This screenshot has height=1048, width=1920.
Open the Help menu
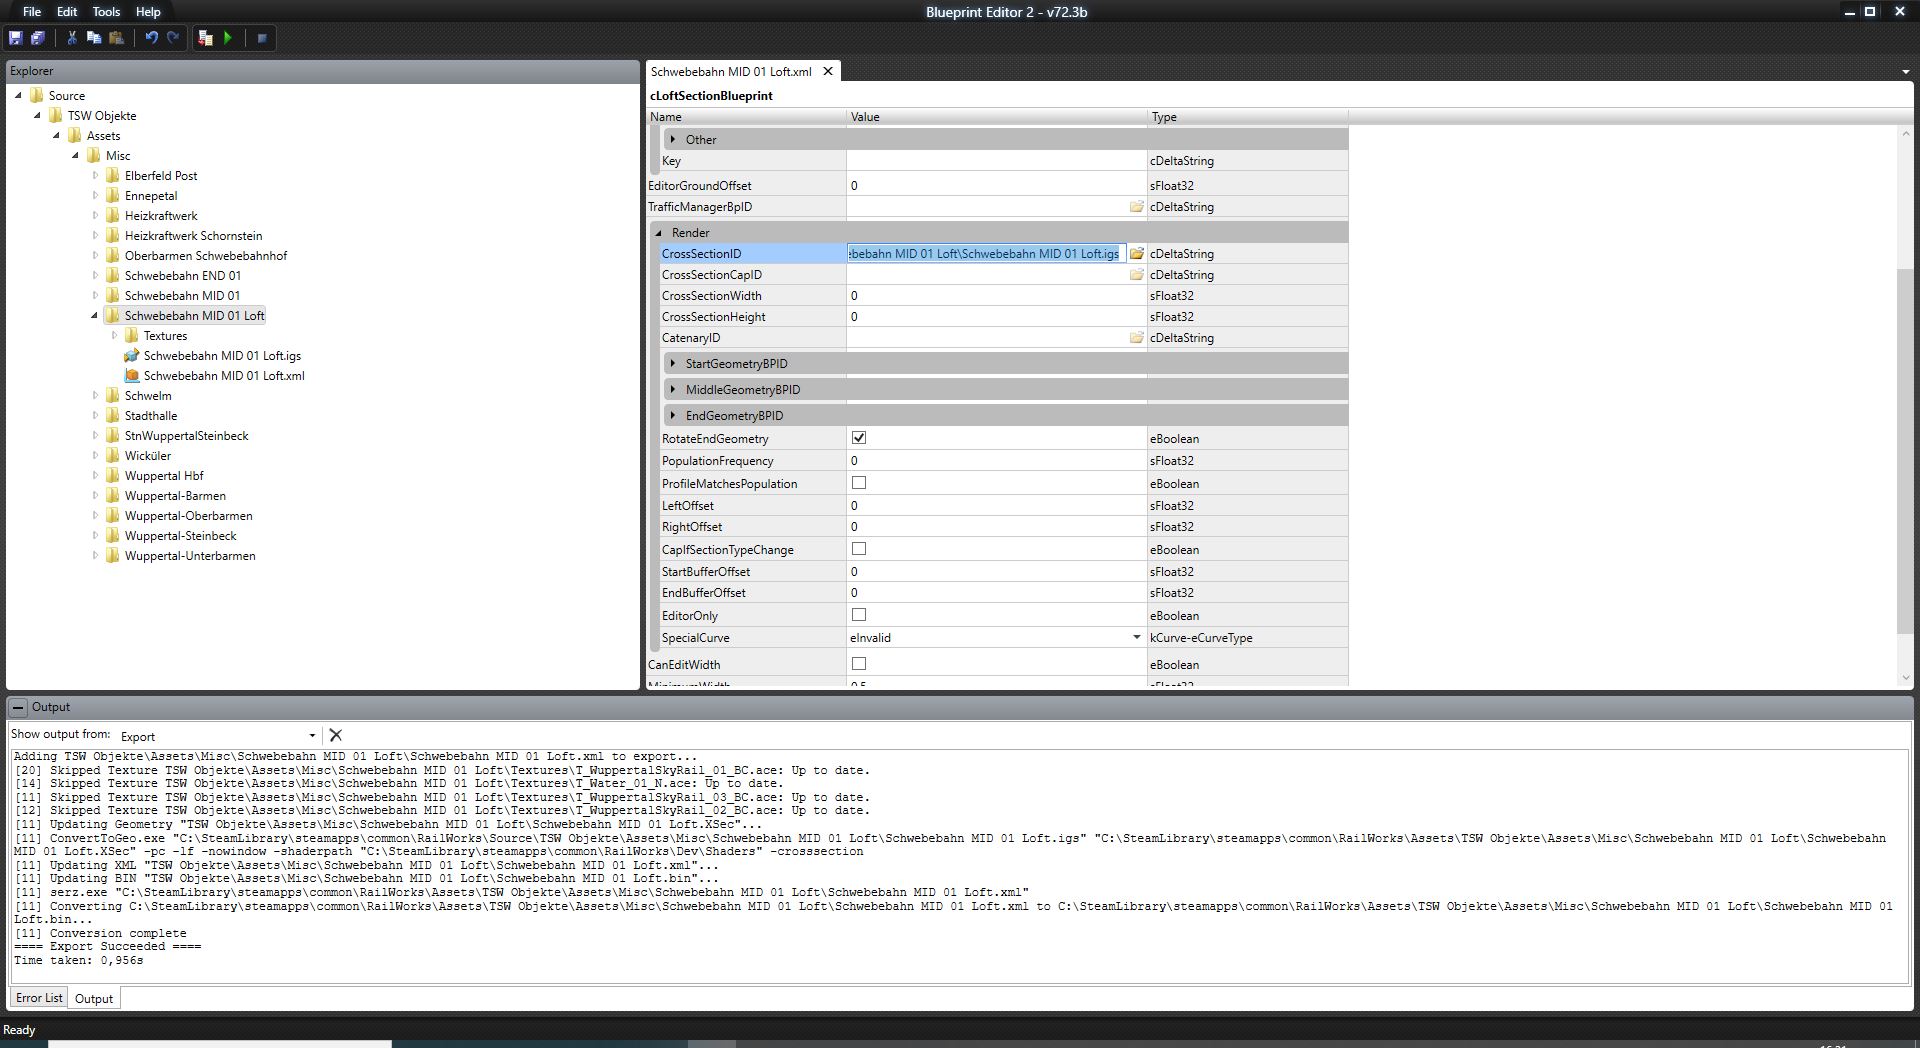point(148,12)
